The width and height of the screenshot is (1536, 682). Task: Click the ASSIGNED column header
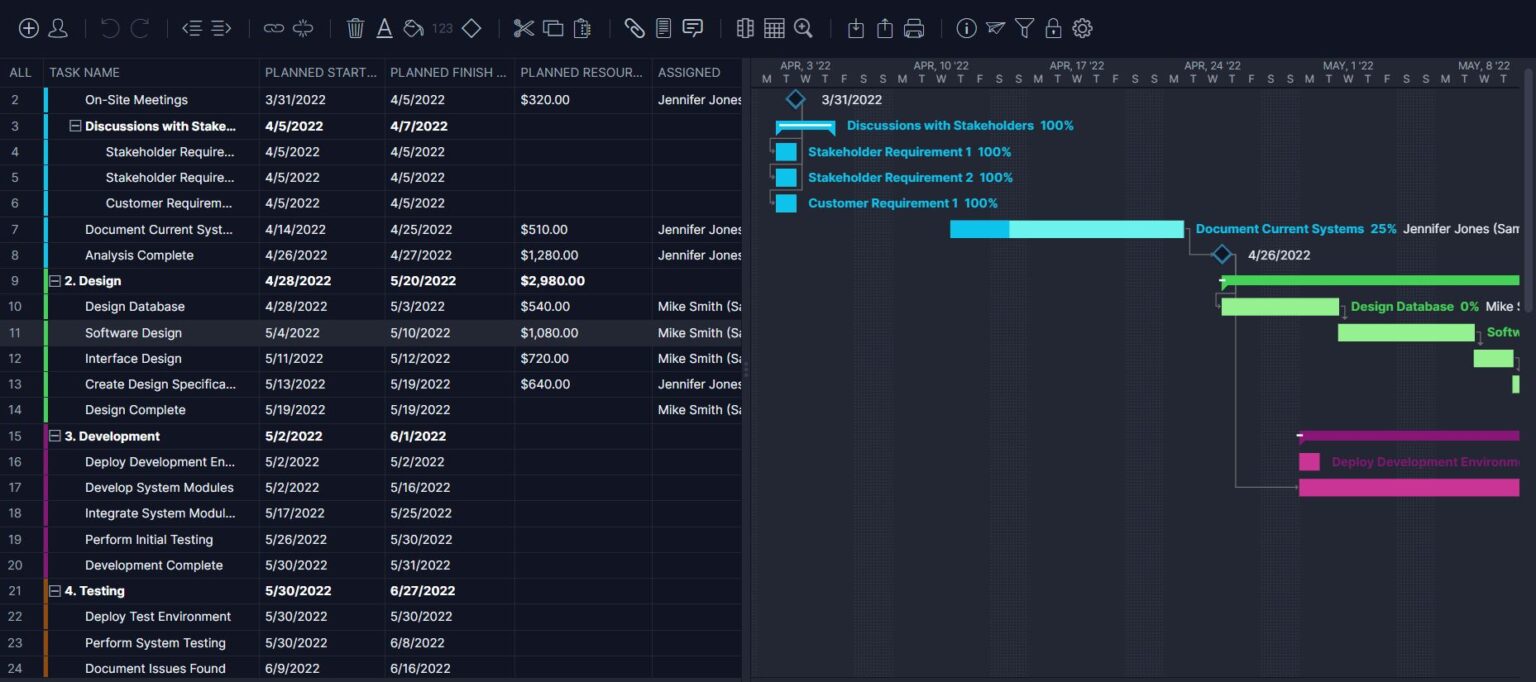point(689,72)
